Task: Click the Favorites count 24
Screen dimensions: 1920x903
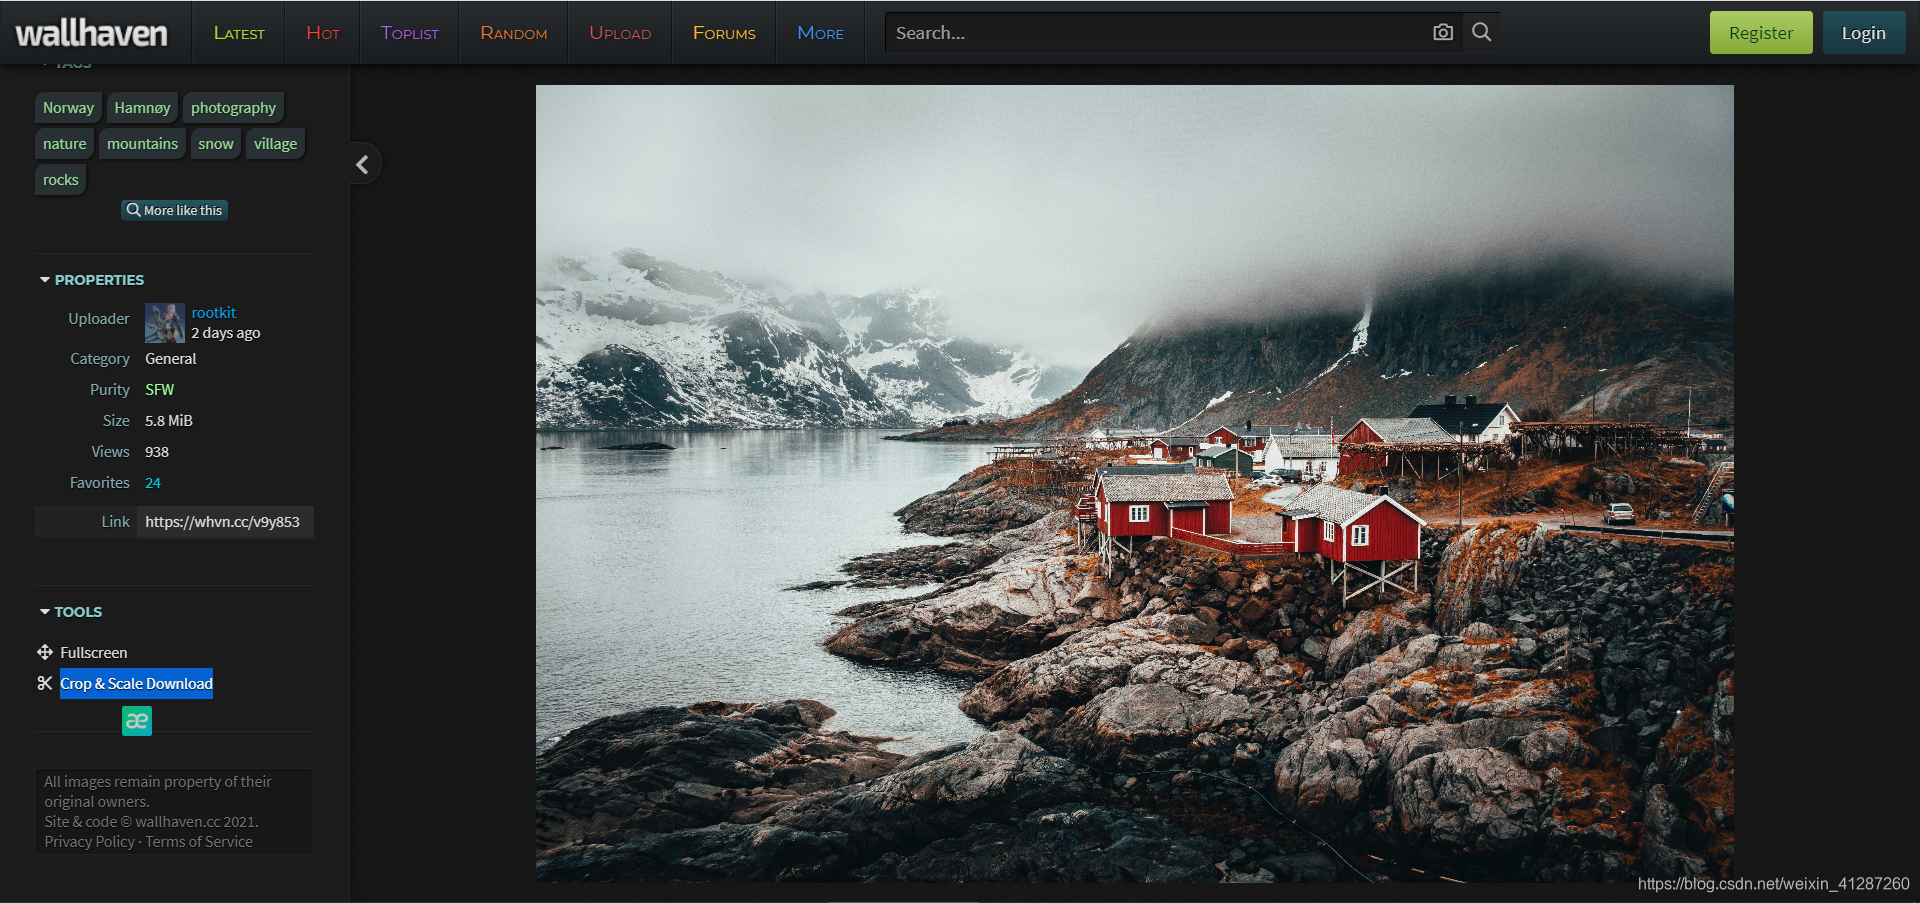Action: click(153, 482)
